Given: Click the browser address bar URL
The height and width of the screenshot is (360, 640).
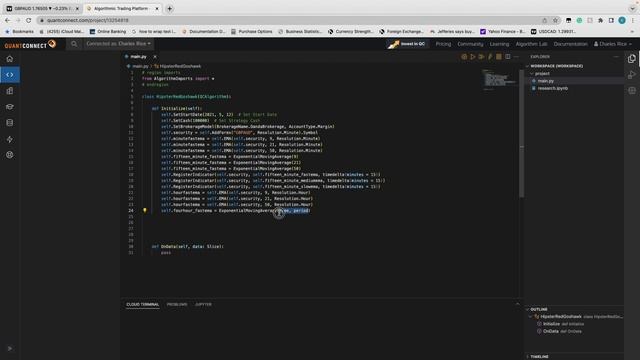Looking at the screenshot, I should pyautogui.click(x=88, y=20).
